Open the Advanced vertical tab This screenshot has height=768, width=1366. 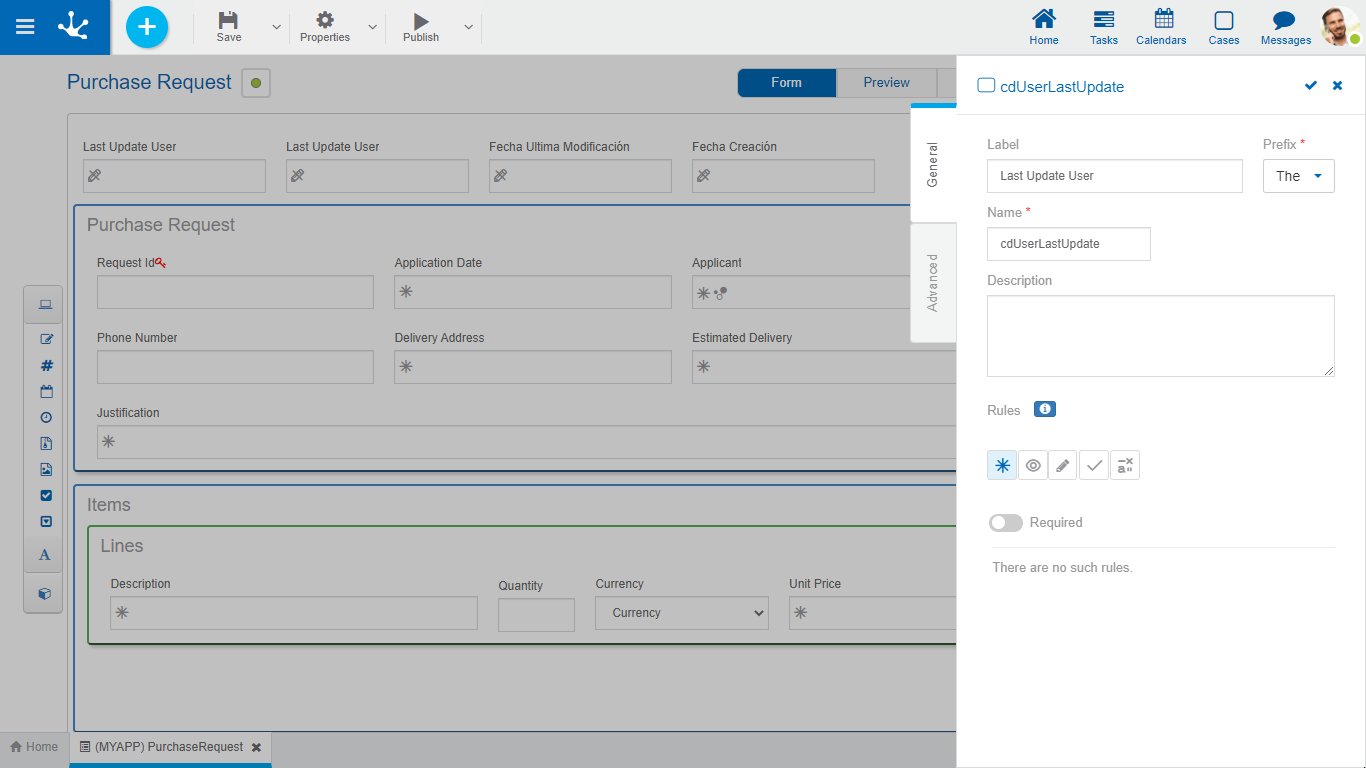(933, 283)
